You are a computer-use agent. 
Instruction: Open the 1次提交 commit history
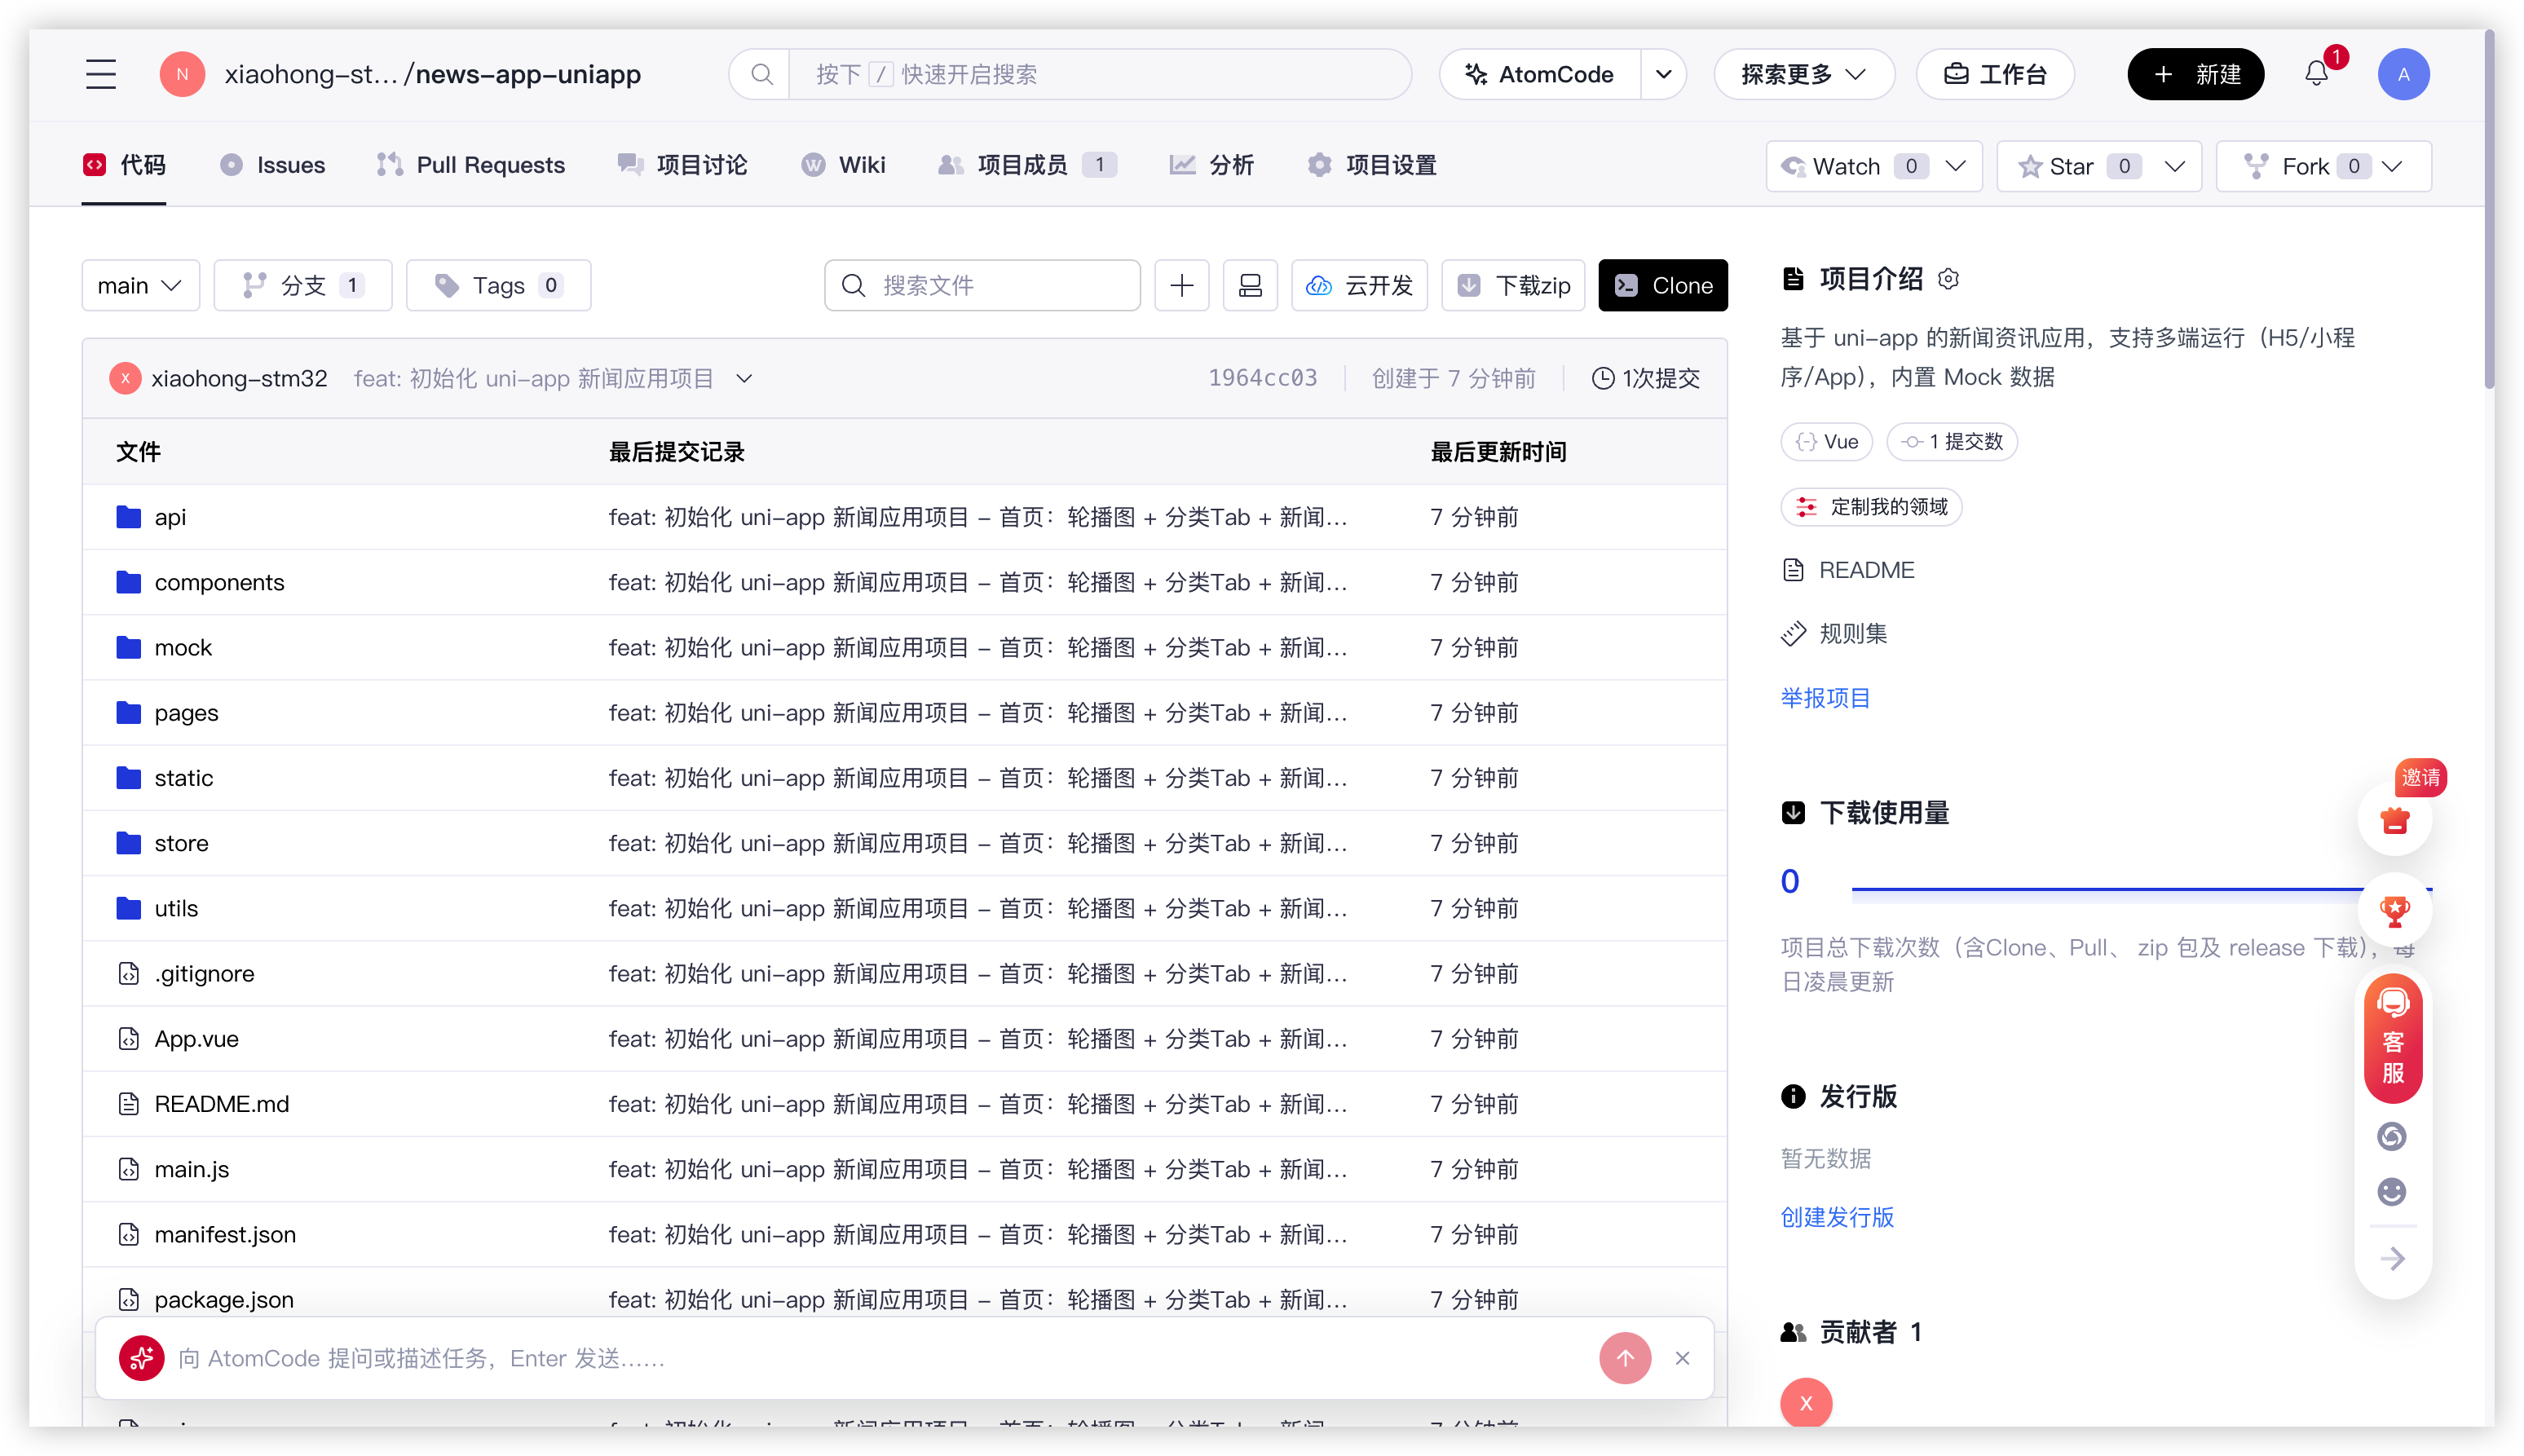1646,378
